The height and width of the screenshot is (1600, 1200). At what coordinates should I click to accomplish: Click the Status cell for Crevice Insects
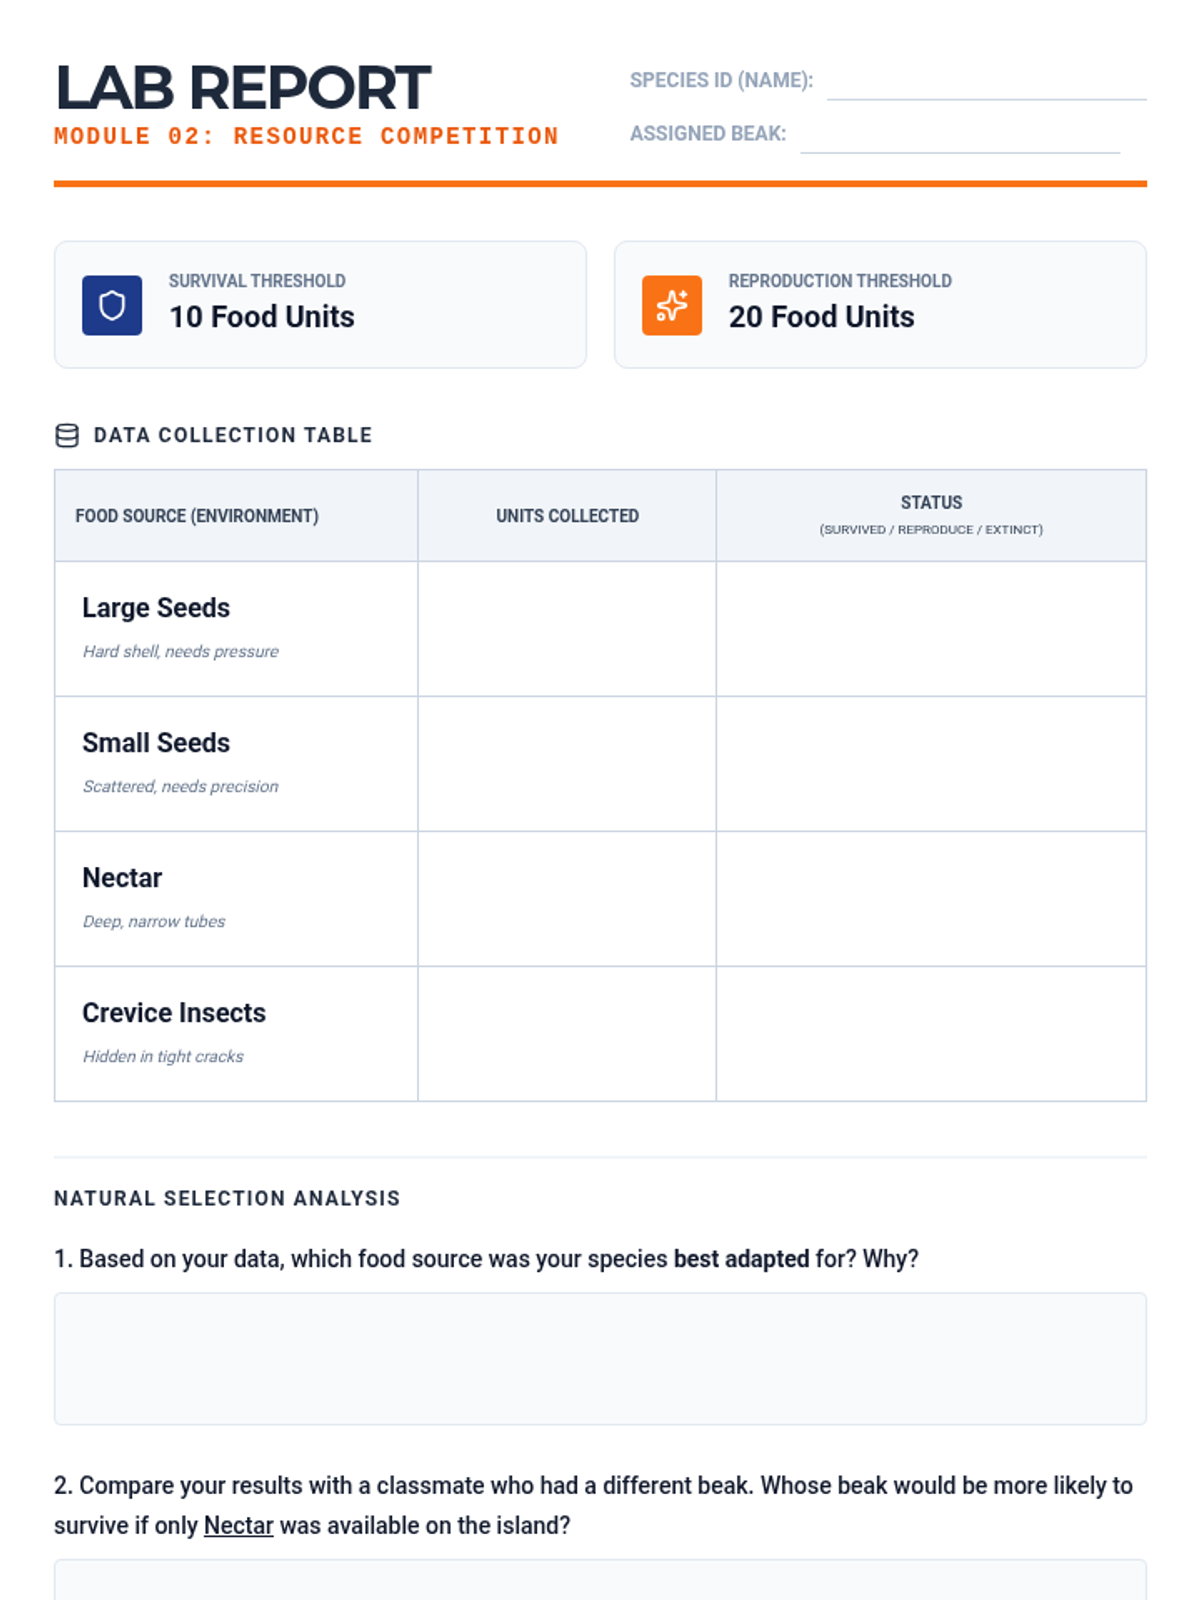[931, 1034]
